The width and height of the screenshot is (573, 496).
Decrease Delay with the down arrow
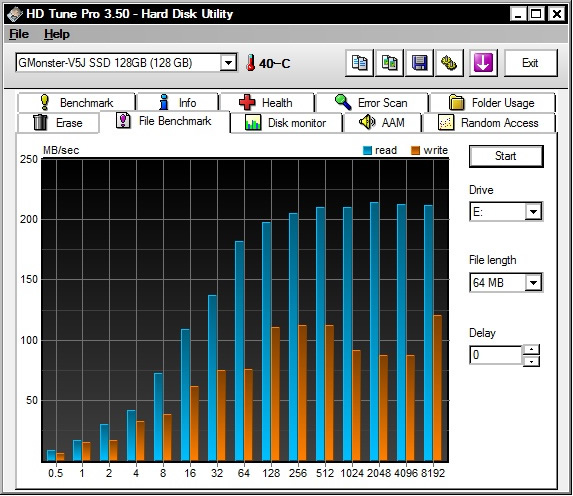[x=531, y=361]
